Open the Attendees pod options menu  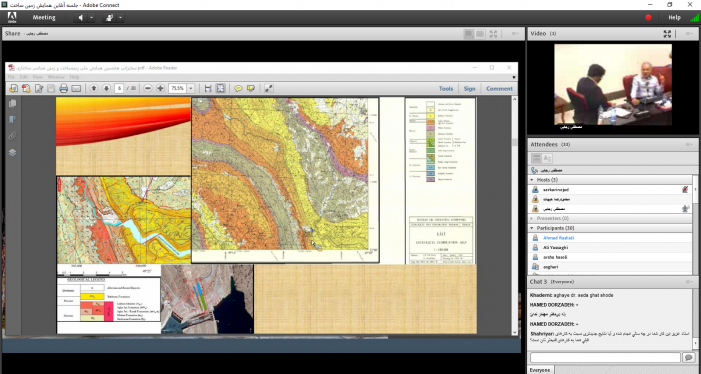(x=689, y=144)
